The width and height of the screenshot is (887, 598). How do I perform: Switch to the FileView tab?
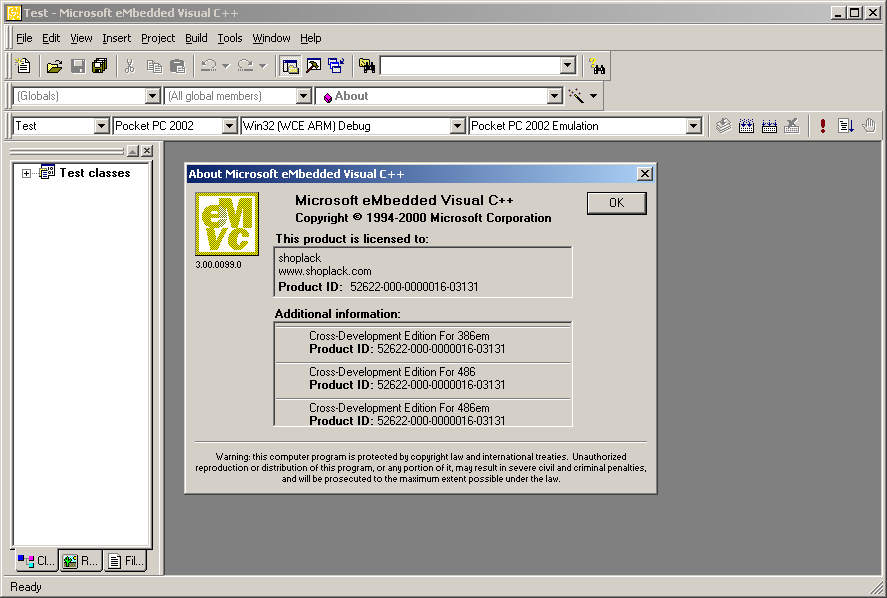pos(125,561)
